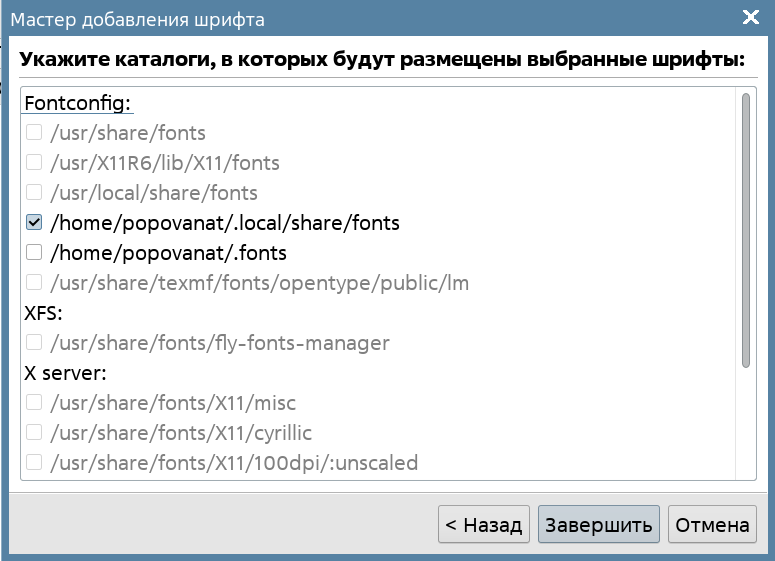Select the XFS section header
Screen dimensions: 775x561
(x=43, y=313)
